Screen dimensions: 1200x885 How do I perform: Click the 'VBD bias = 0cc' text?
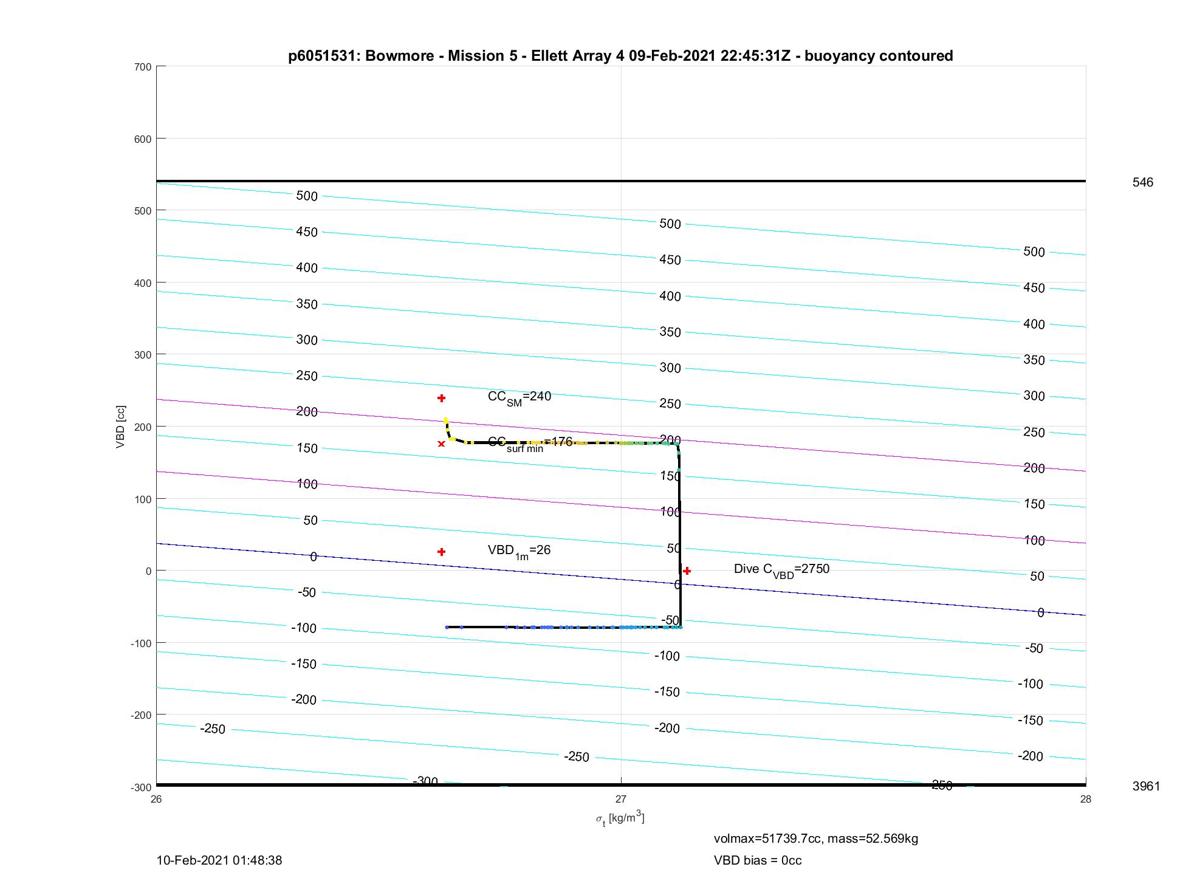(757, 860)
